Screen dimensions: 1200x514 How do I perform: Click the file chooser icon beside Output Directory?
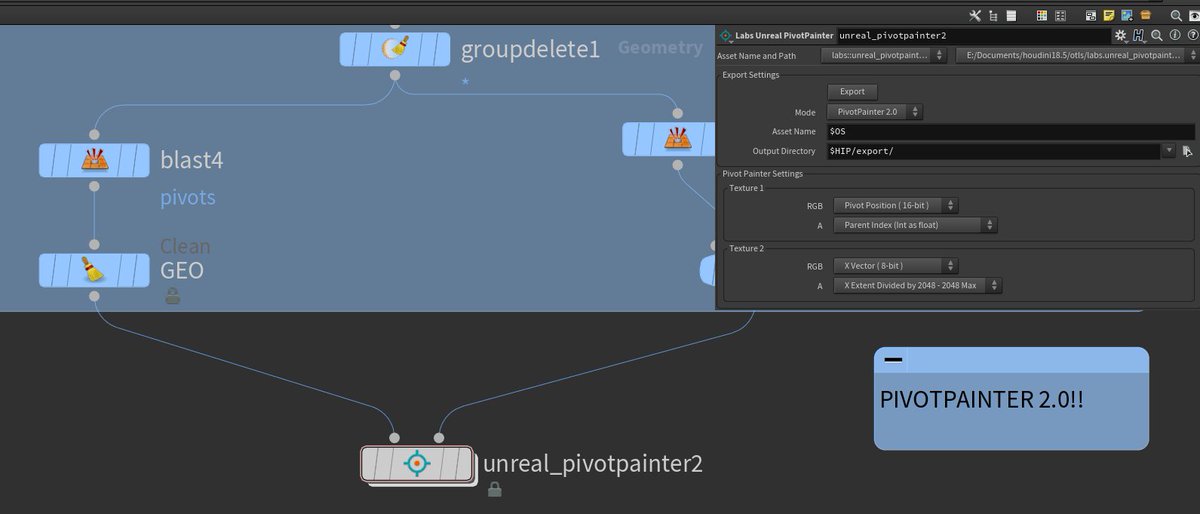pos(1188,151)
